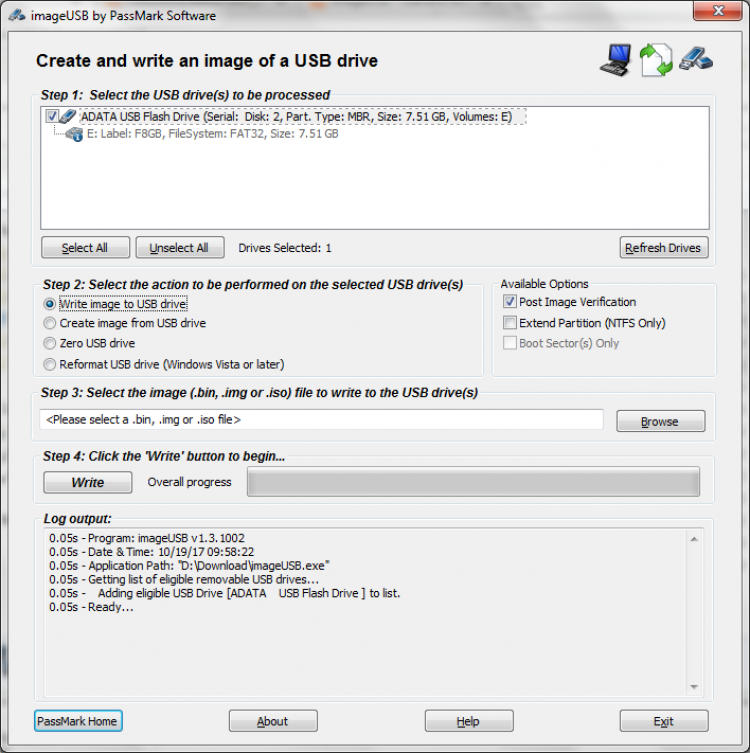Click 'Drives Selected: 1' text
Viewport: 750px width, 753px height.
pos(285,248)
